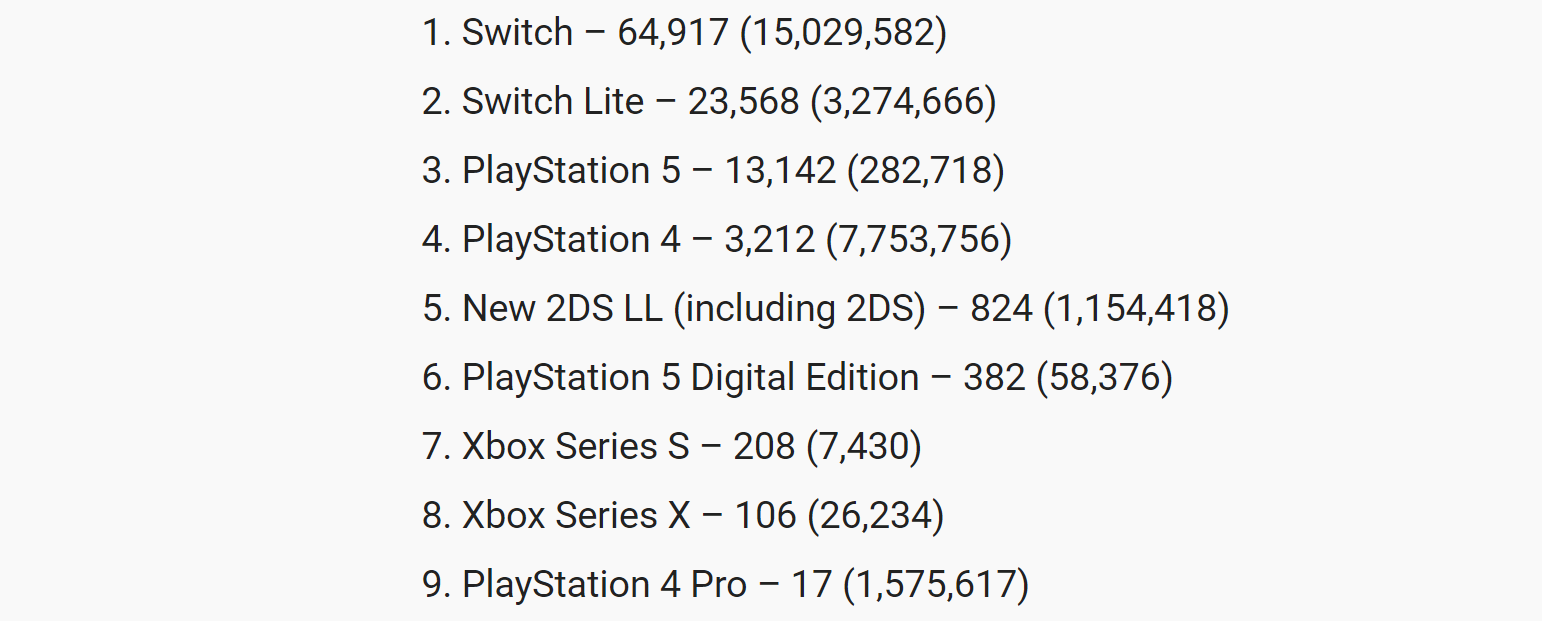Select the PlayStation 5 total 282,718
This screenshot has width=1542, height=621.
point(926,171)
